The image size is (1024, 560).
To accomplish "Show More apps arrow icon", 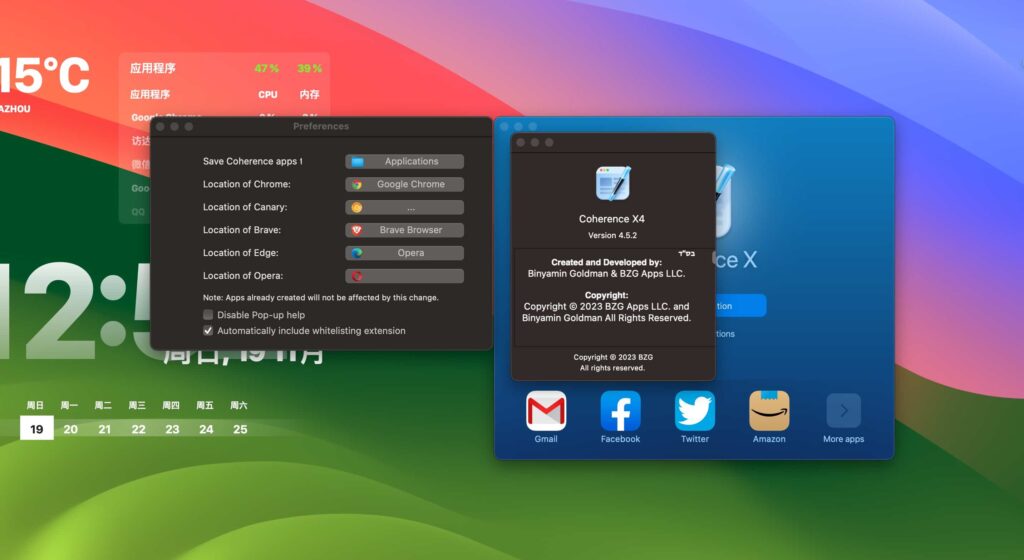I will tap(843, 411).
